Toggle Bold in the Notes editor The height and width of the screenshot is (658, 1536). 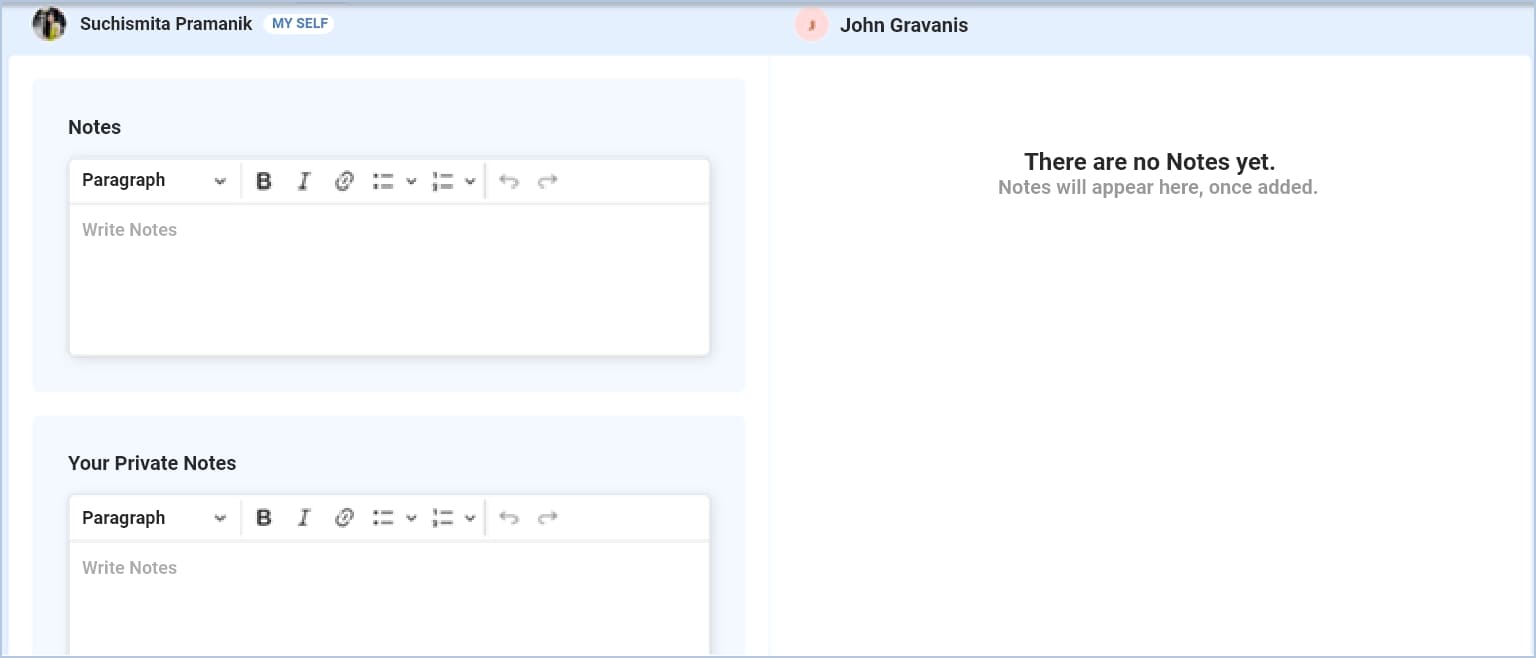(x=264, y=181)
